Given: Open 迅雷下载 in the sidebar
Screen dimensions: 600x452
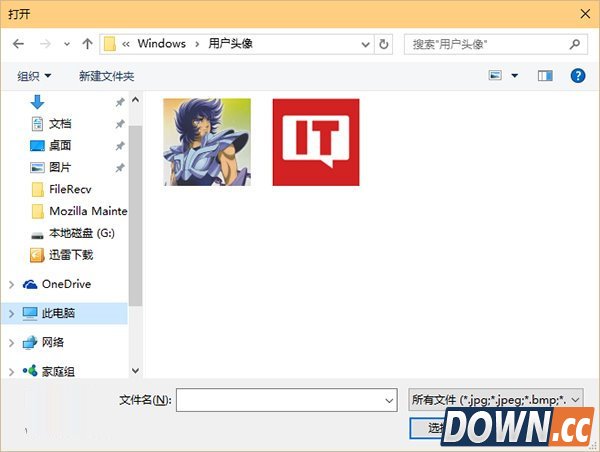Looking at the screenshot, I should 62,255.
